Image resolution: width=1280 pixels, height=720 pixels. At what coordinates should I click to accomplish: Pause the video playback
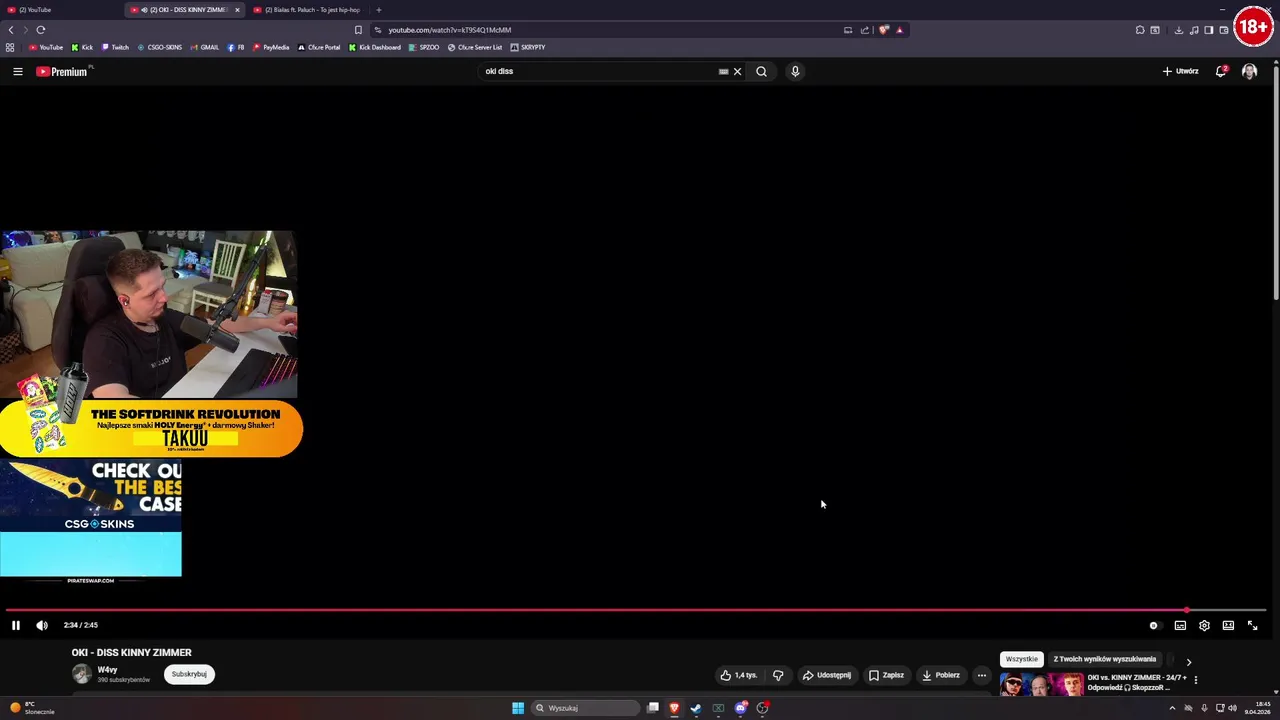pyautogui.click(x=16, y=625)
